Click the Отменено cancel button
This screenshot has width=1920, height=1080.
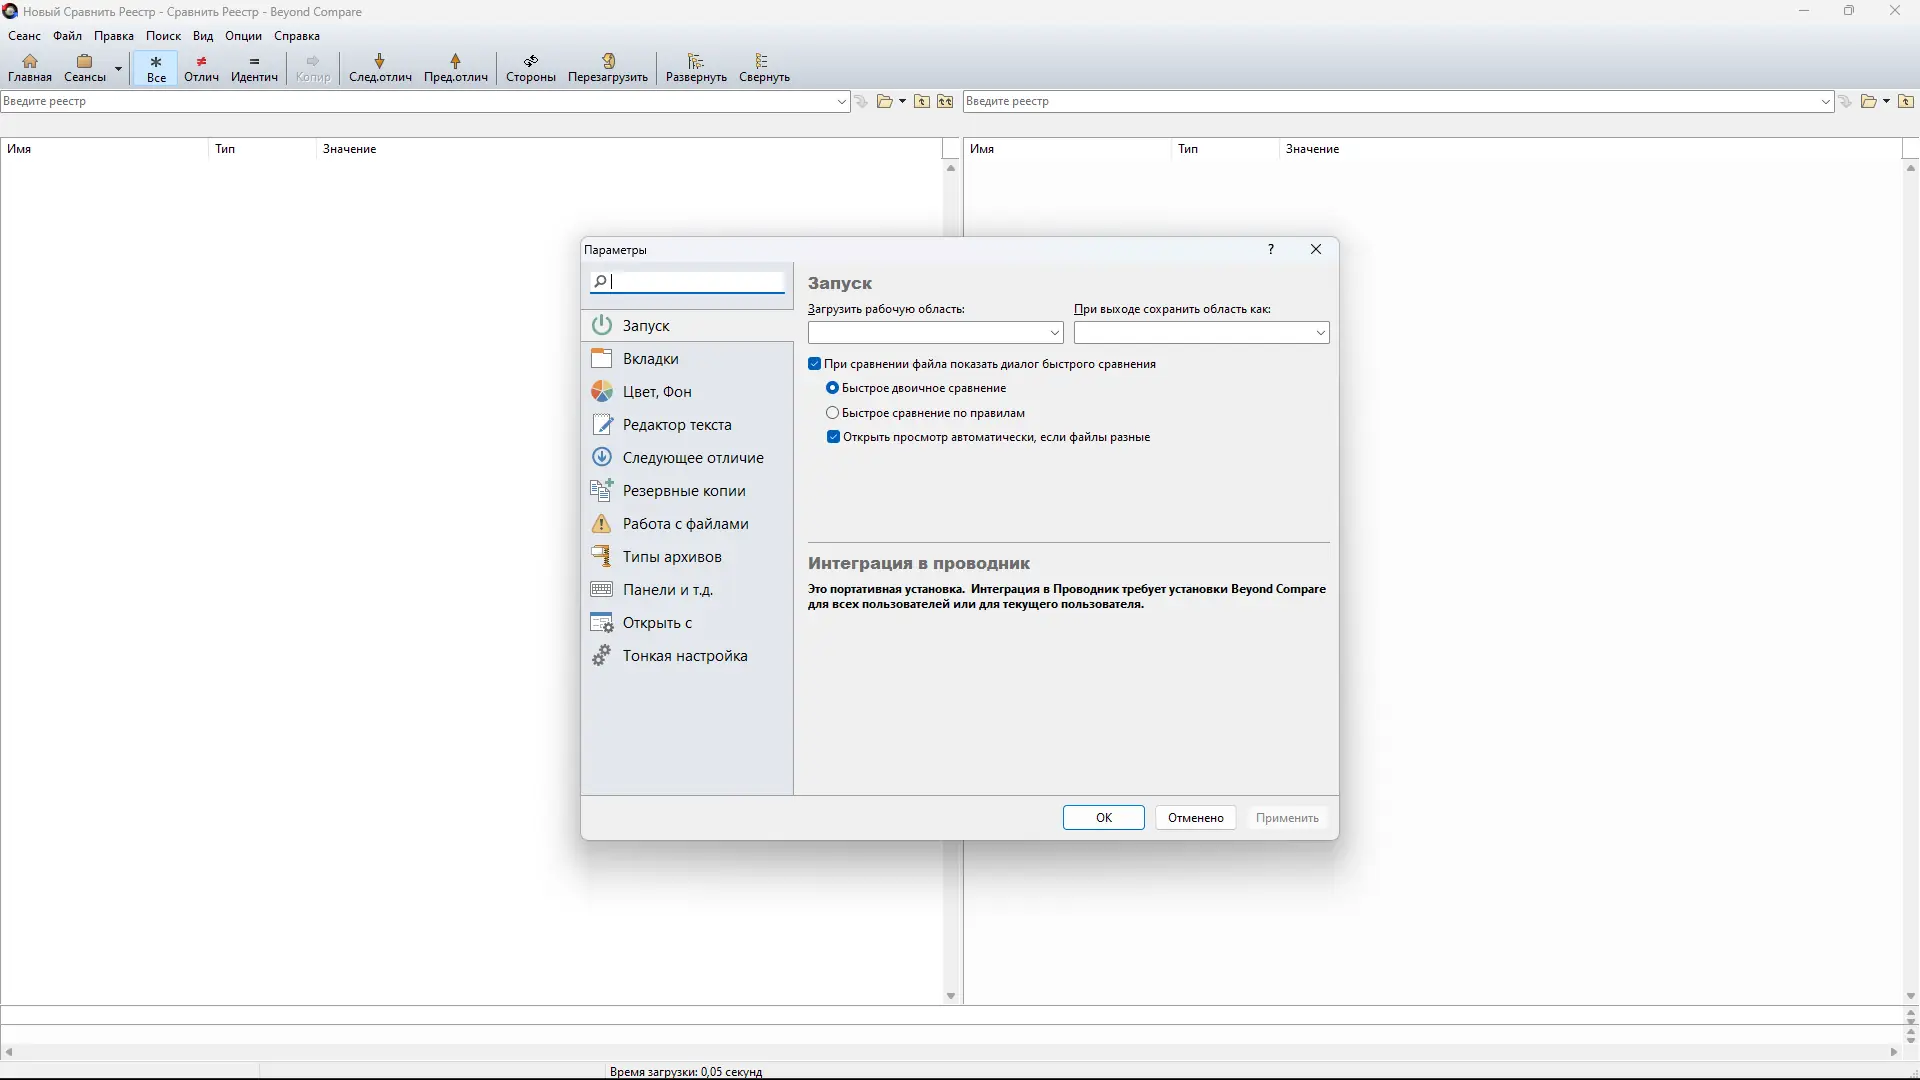coord(1195,818)
